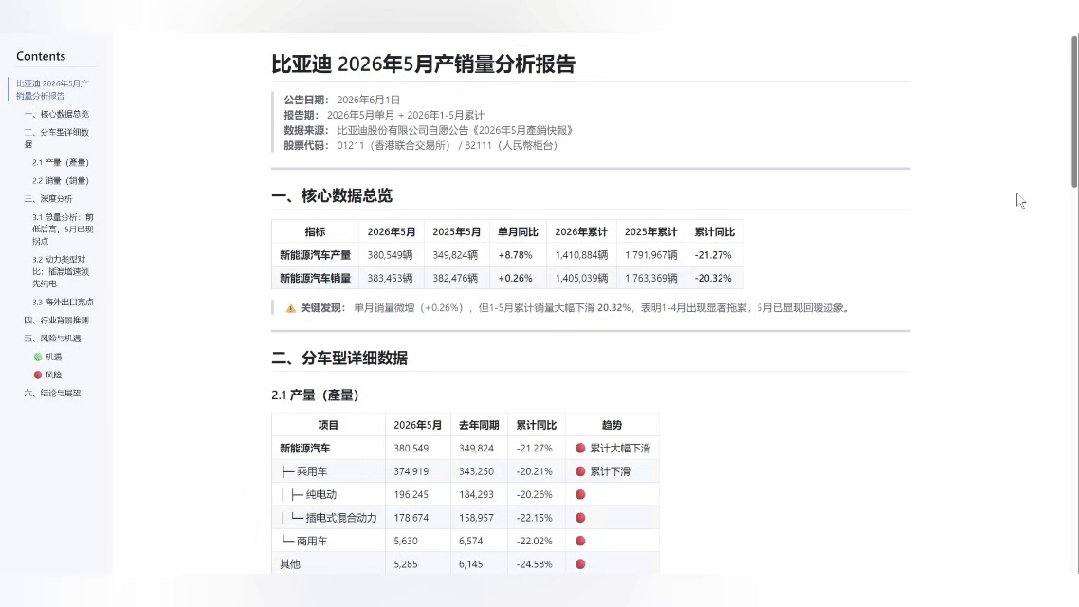Click the 2025年累计 column header

pos(651,232)
